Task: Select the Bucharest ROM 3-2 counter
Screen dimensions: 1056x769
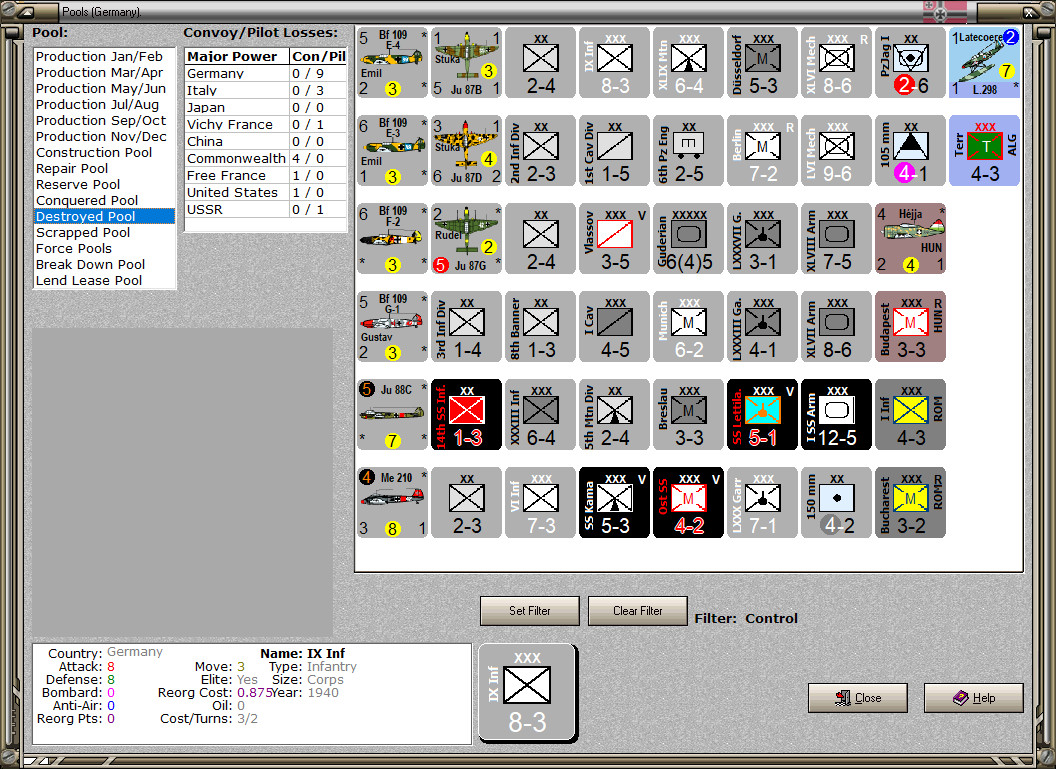Action: coord(911,502)
